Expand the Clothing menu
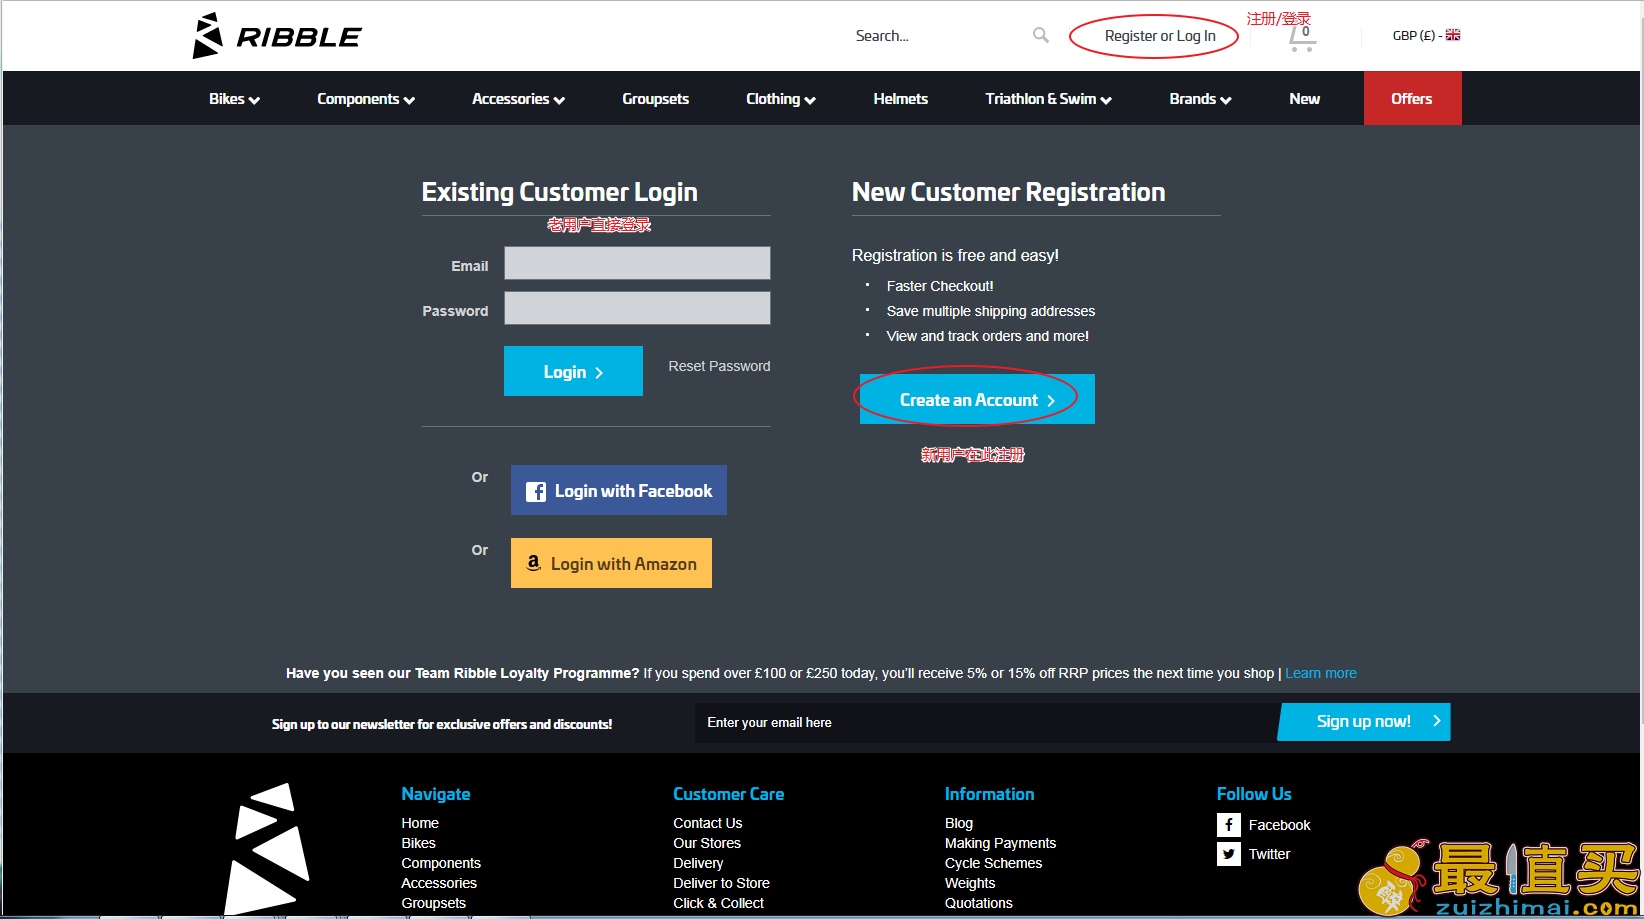1644x919 pixels. pos(781,99)
